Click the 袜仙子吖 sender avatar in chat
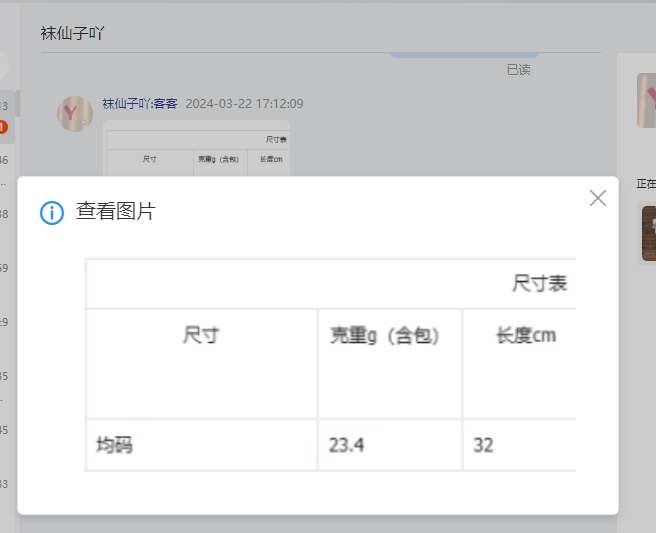Screen dimensions: 656x533 pyautogui.click(x=75, y=113)
